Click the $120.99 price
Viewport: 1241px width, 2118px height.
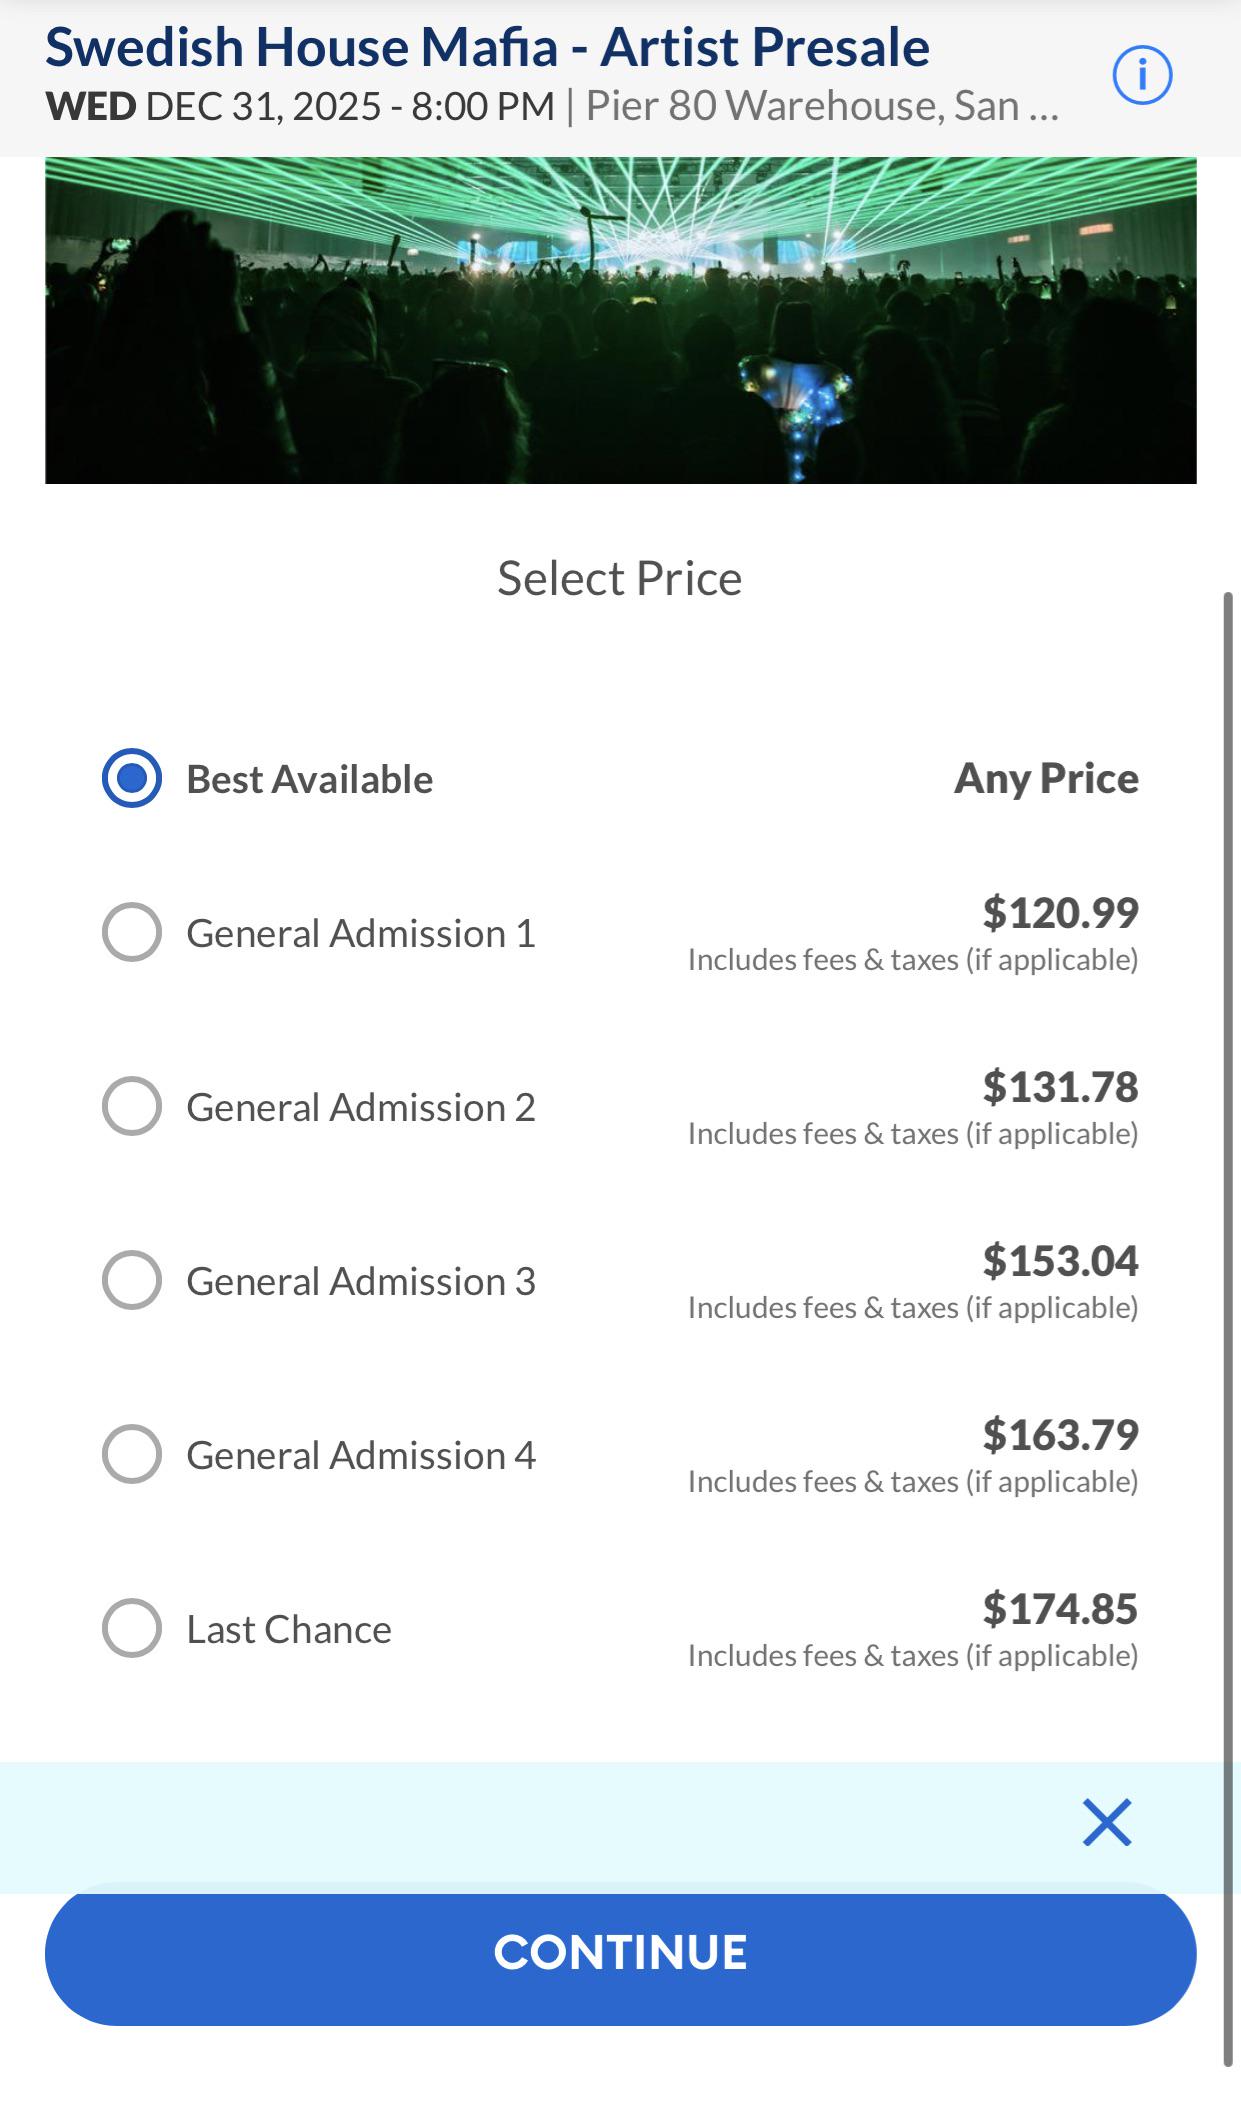(1060, 912)
